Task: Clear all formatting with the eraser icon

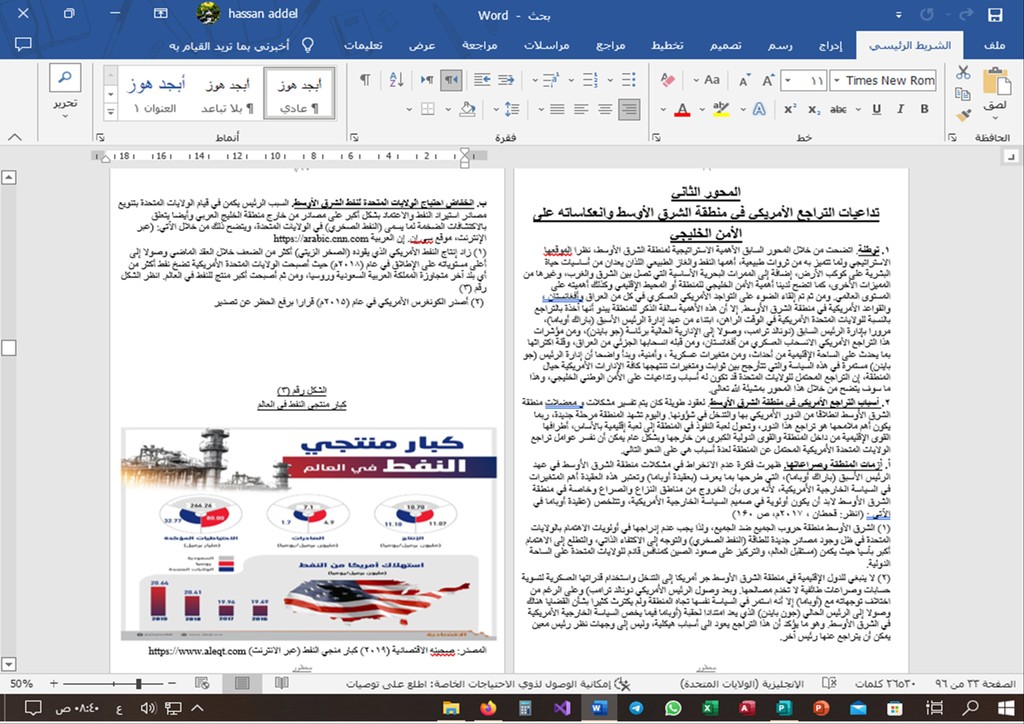Action: (667, 80)
